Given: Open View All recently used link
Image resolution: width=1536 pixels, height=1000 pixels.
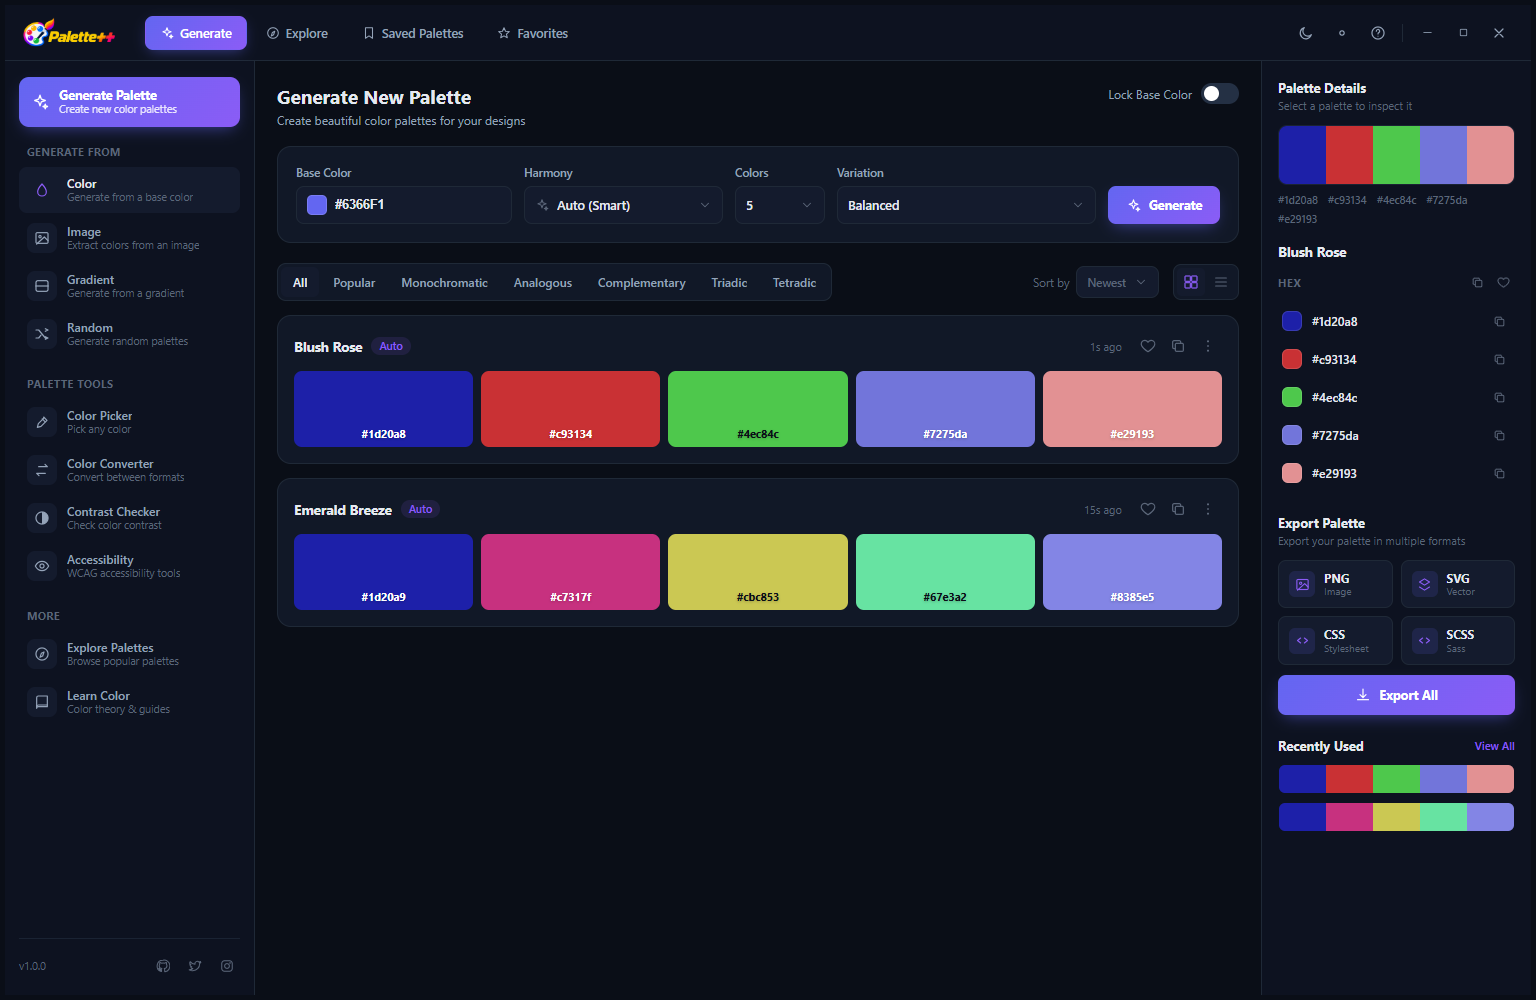Looking at the screenshot, I should 1494,746.
